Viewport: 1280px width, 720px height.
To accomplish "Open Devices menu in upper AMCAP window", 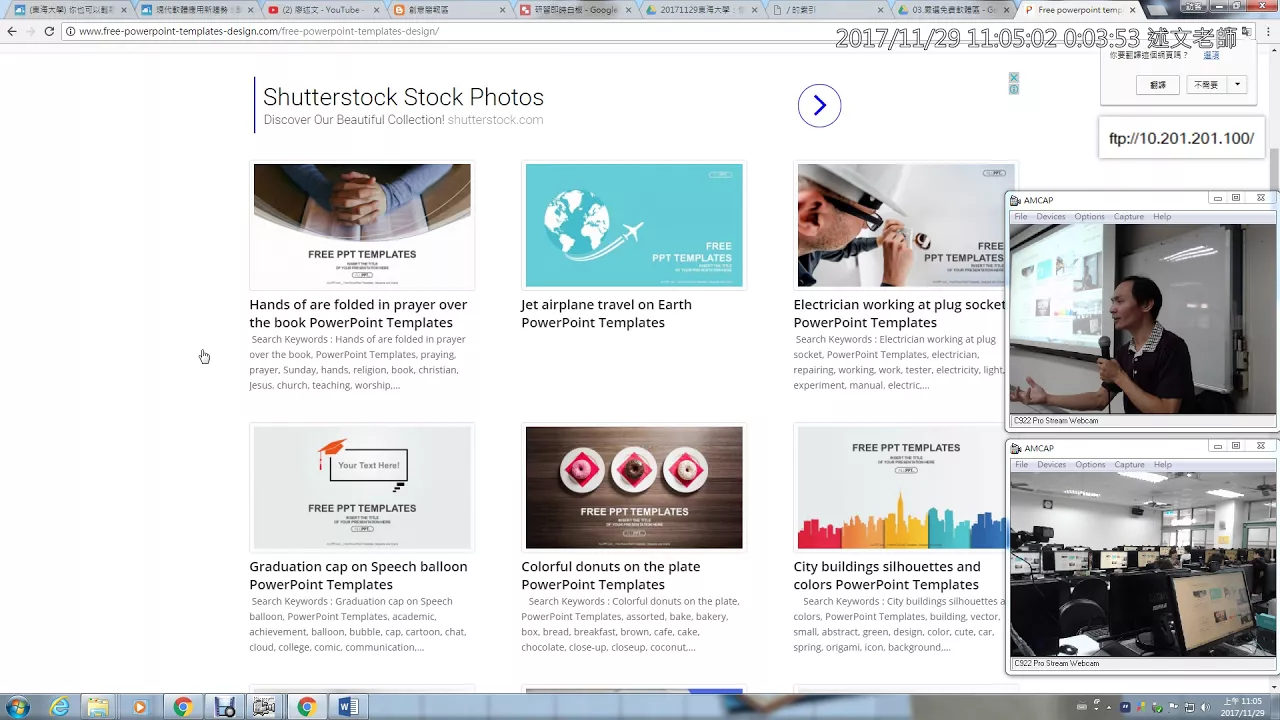I will pyautogui.click(x=1050, y=217).
